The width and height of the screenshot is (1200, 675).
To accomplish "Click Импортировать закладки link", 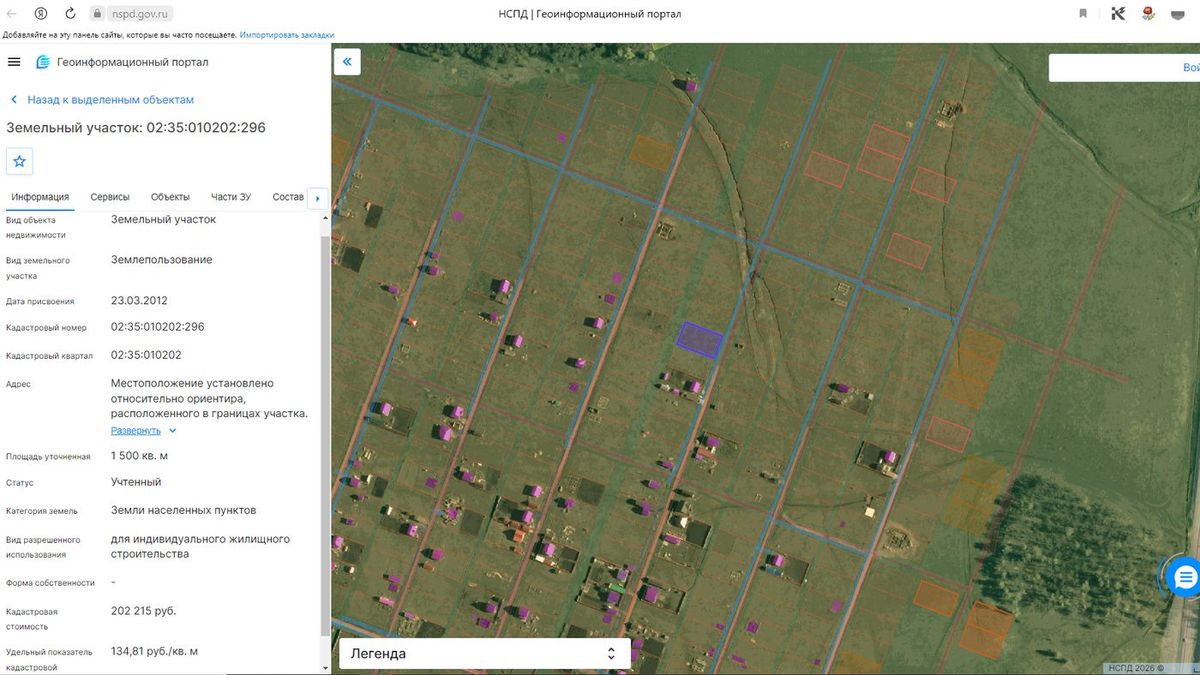I will click(287, 35).
